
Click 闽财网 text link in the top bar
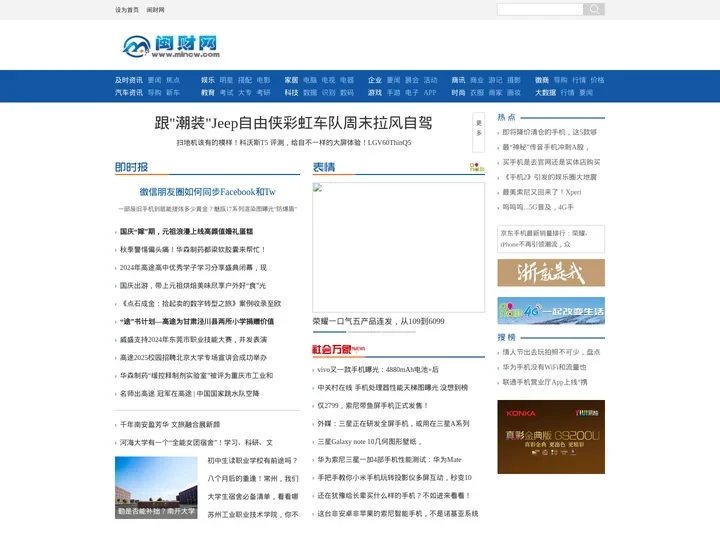[155, 10]
